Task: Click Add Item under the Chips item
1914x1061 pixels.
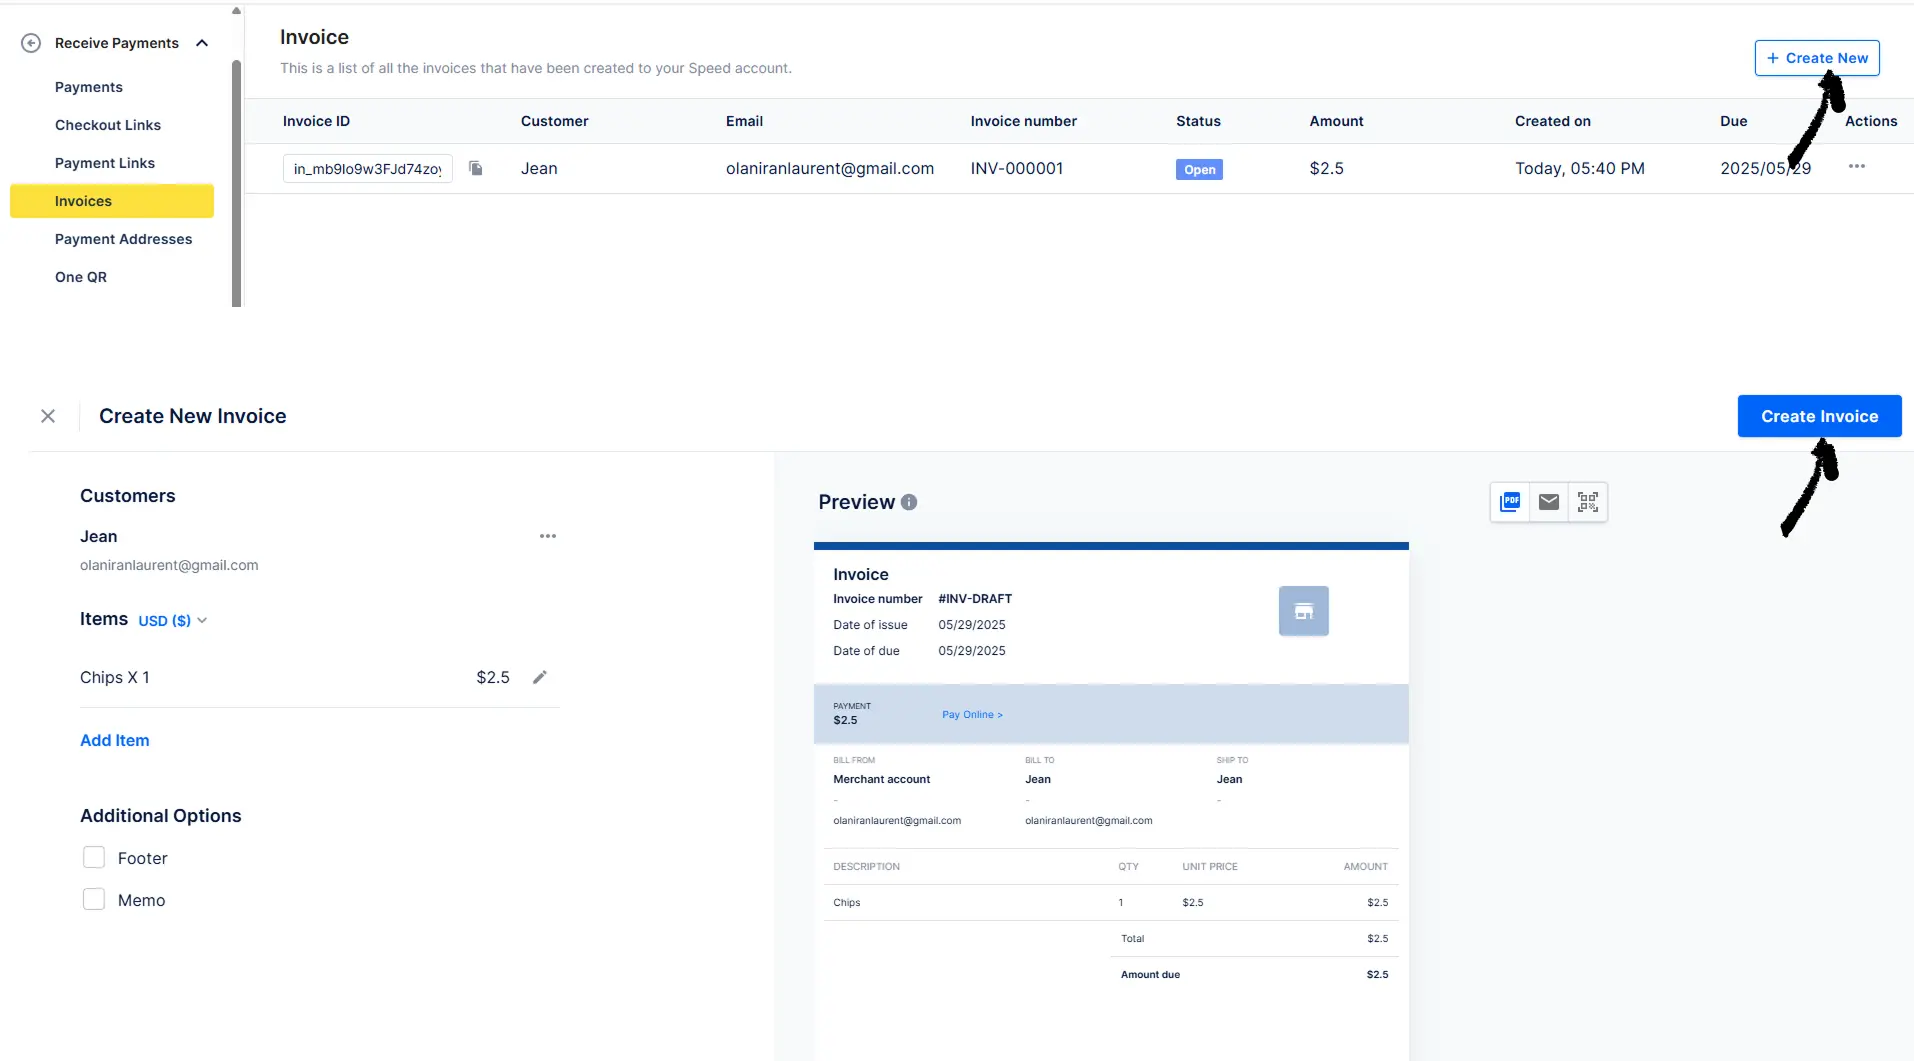Action: pyautogui.click(x=114, y=740)
